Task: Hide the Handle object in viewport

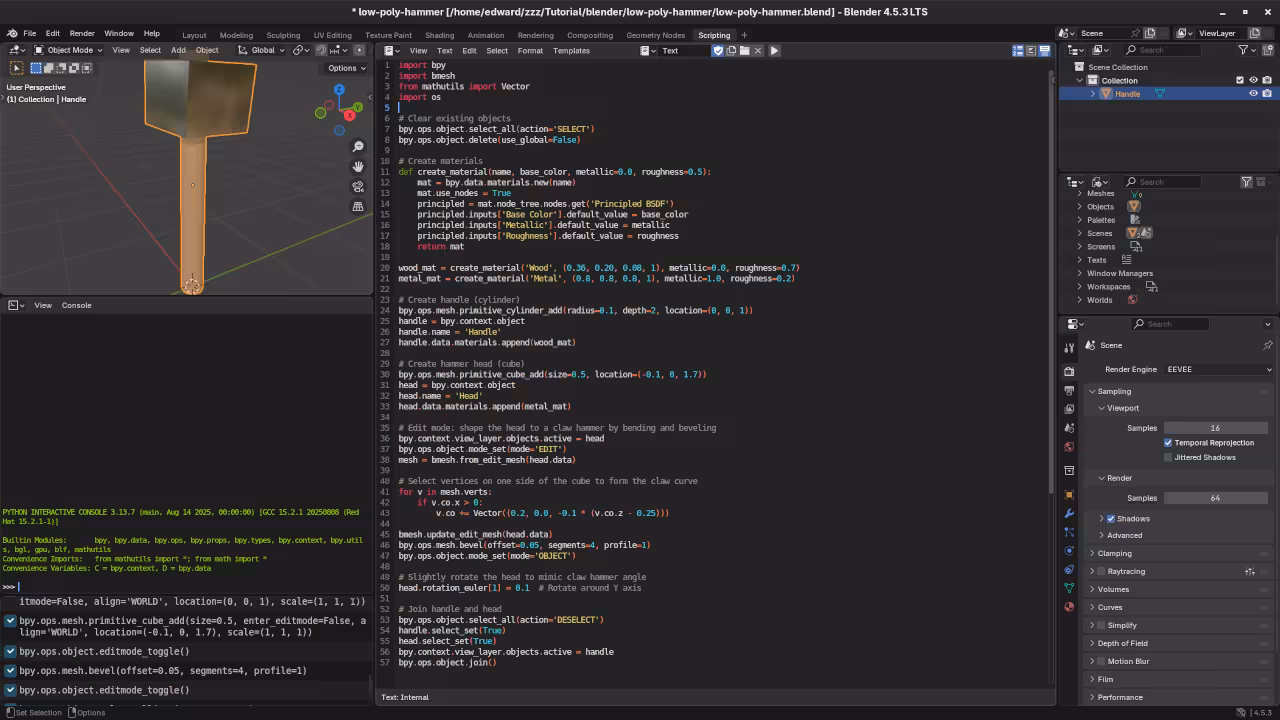Action: (1253, 94)
